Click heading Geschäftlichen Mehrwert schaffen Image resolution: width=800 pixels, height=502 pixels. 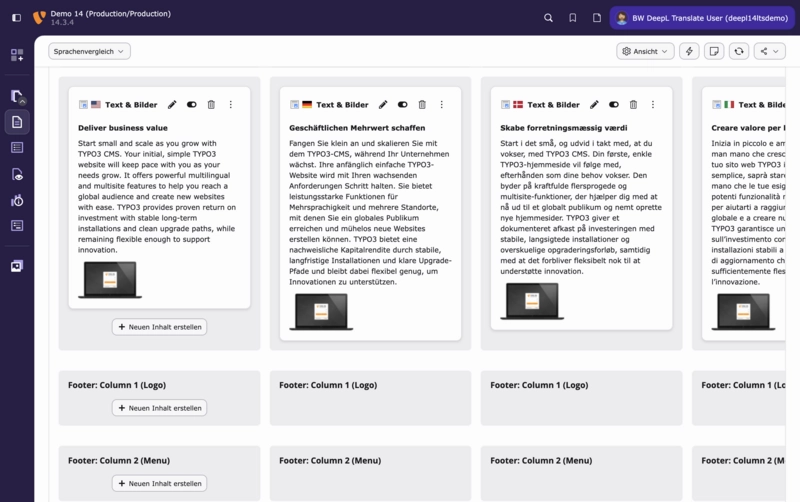point(357,128)
